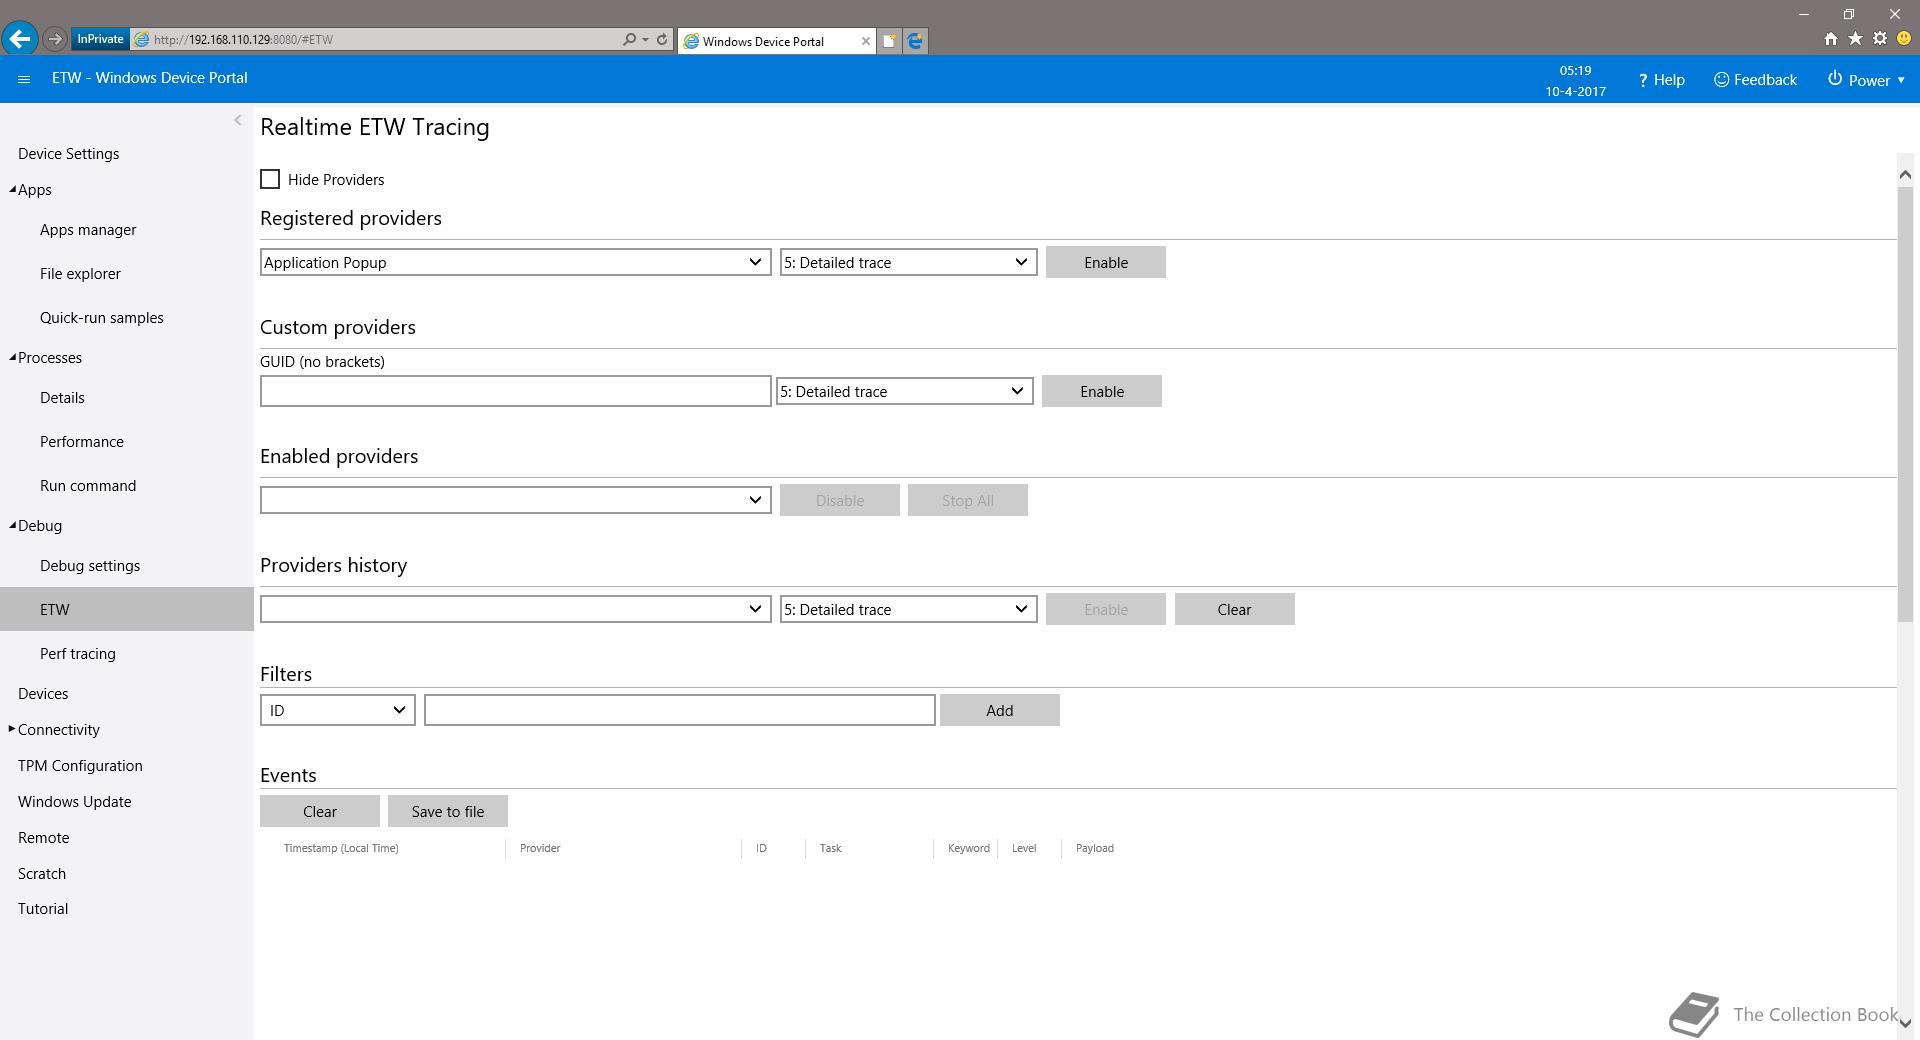Click the browser forward arrow button
Viewport: 1920px width, 1040px height.
pos(55,39)
